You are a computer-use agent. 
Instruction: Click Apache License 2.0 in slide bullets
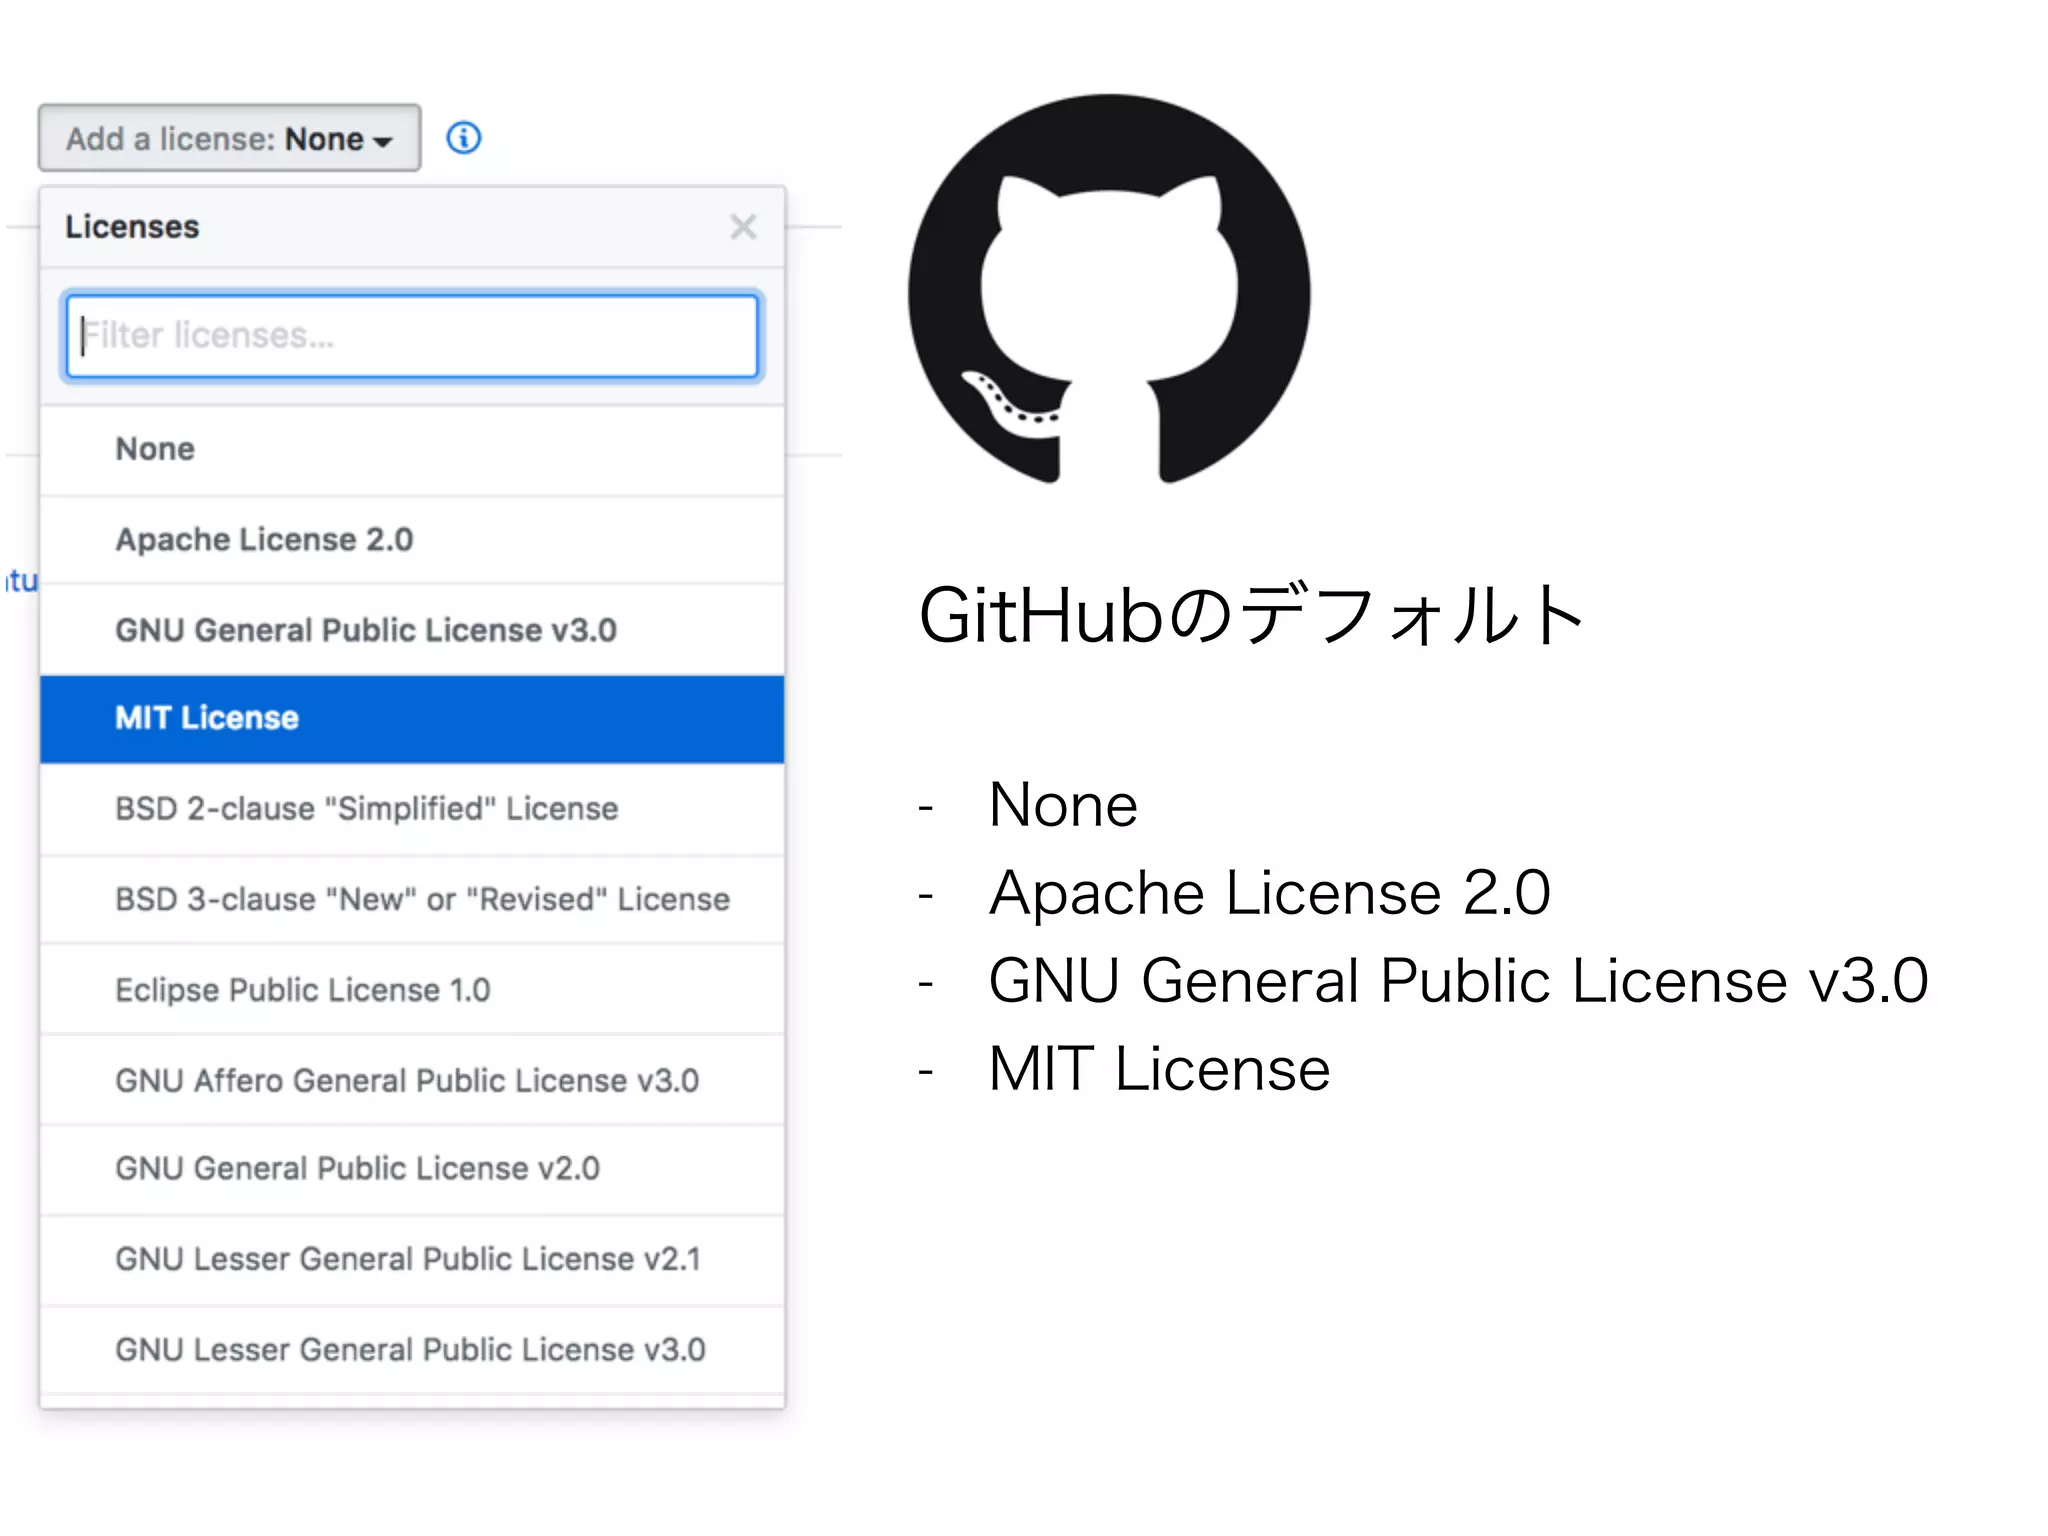1270,892
